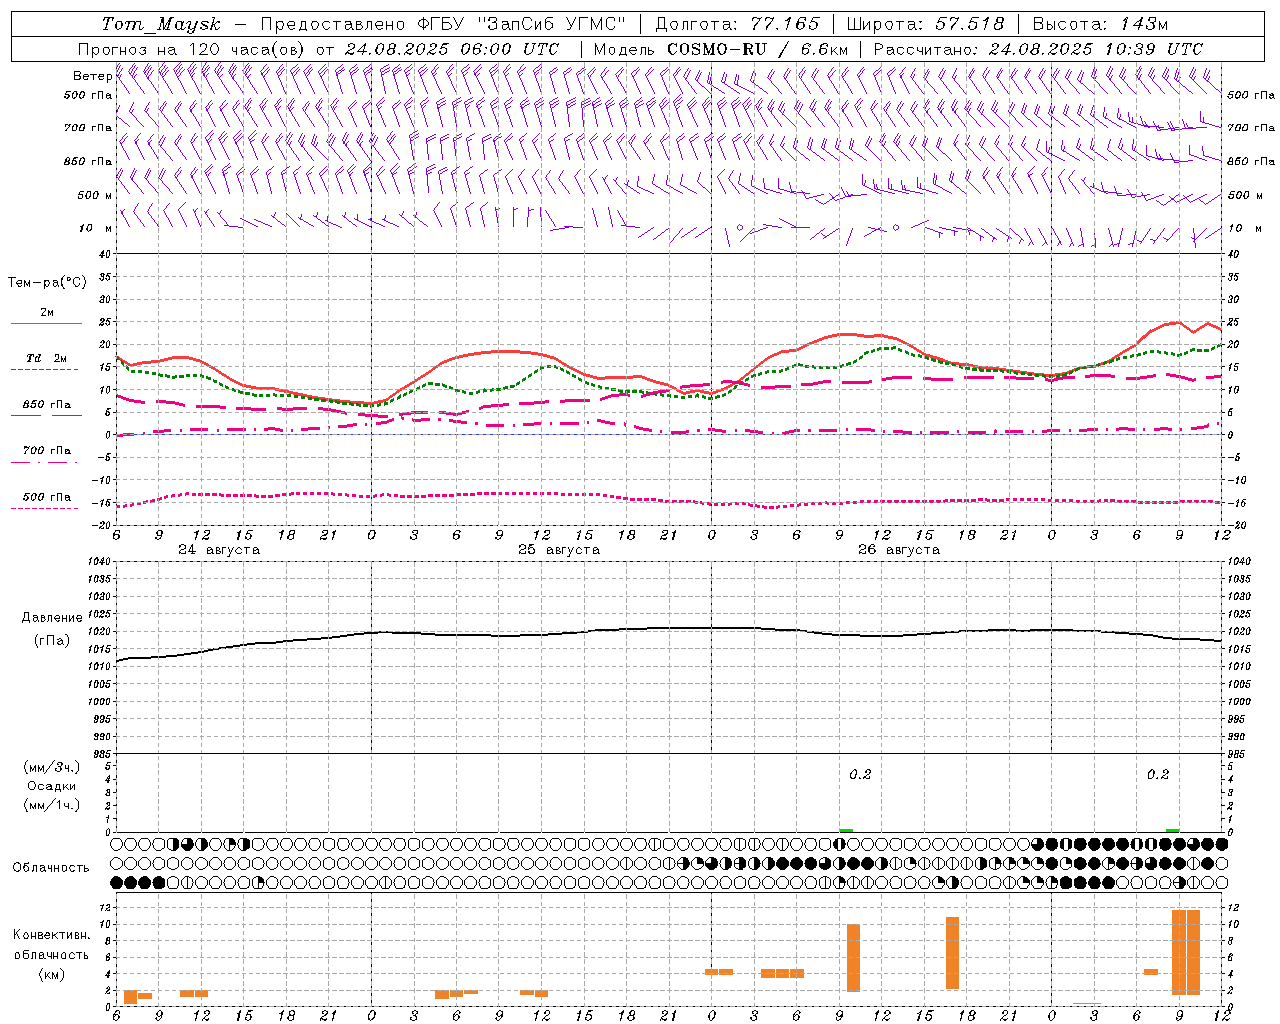1280x1024 pixels.
Task: Click the Конвективн. convective cloud label
Action: click(x=52, y=935)
